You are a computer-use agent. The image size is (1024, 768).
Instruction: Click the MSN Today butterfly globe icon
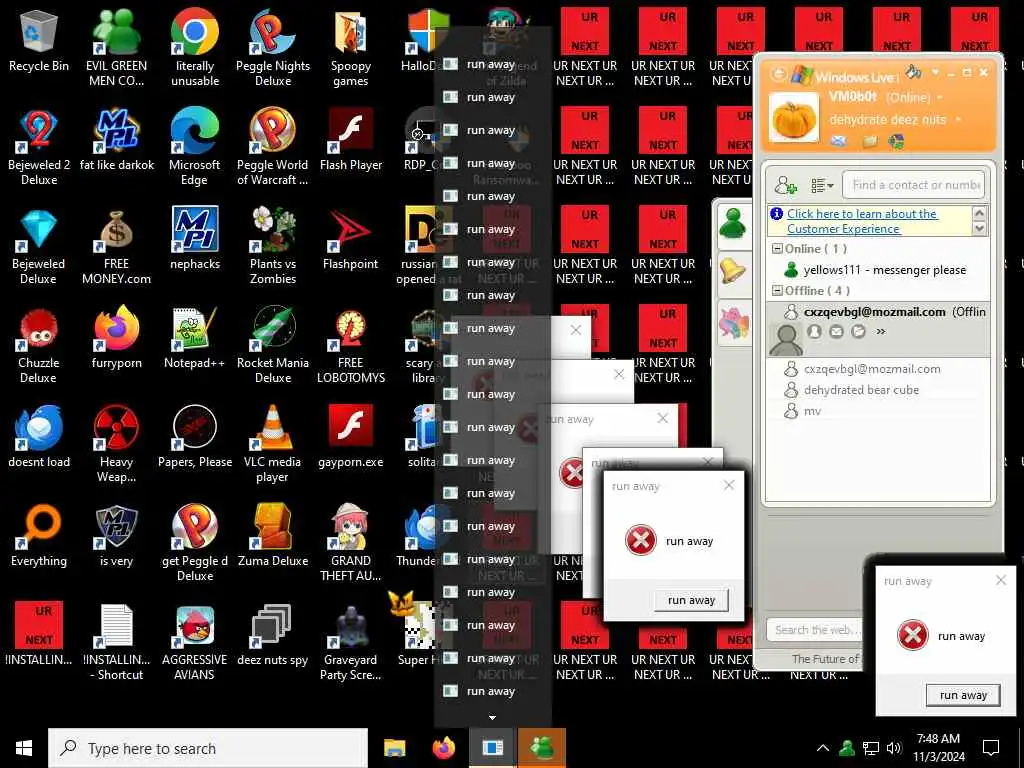click(x=896, y=140)
